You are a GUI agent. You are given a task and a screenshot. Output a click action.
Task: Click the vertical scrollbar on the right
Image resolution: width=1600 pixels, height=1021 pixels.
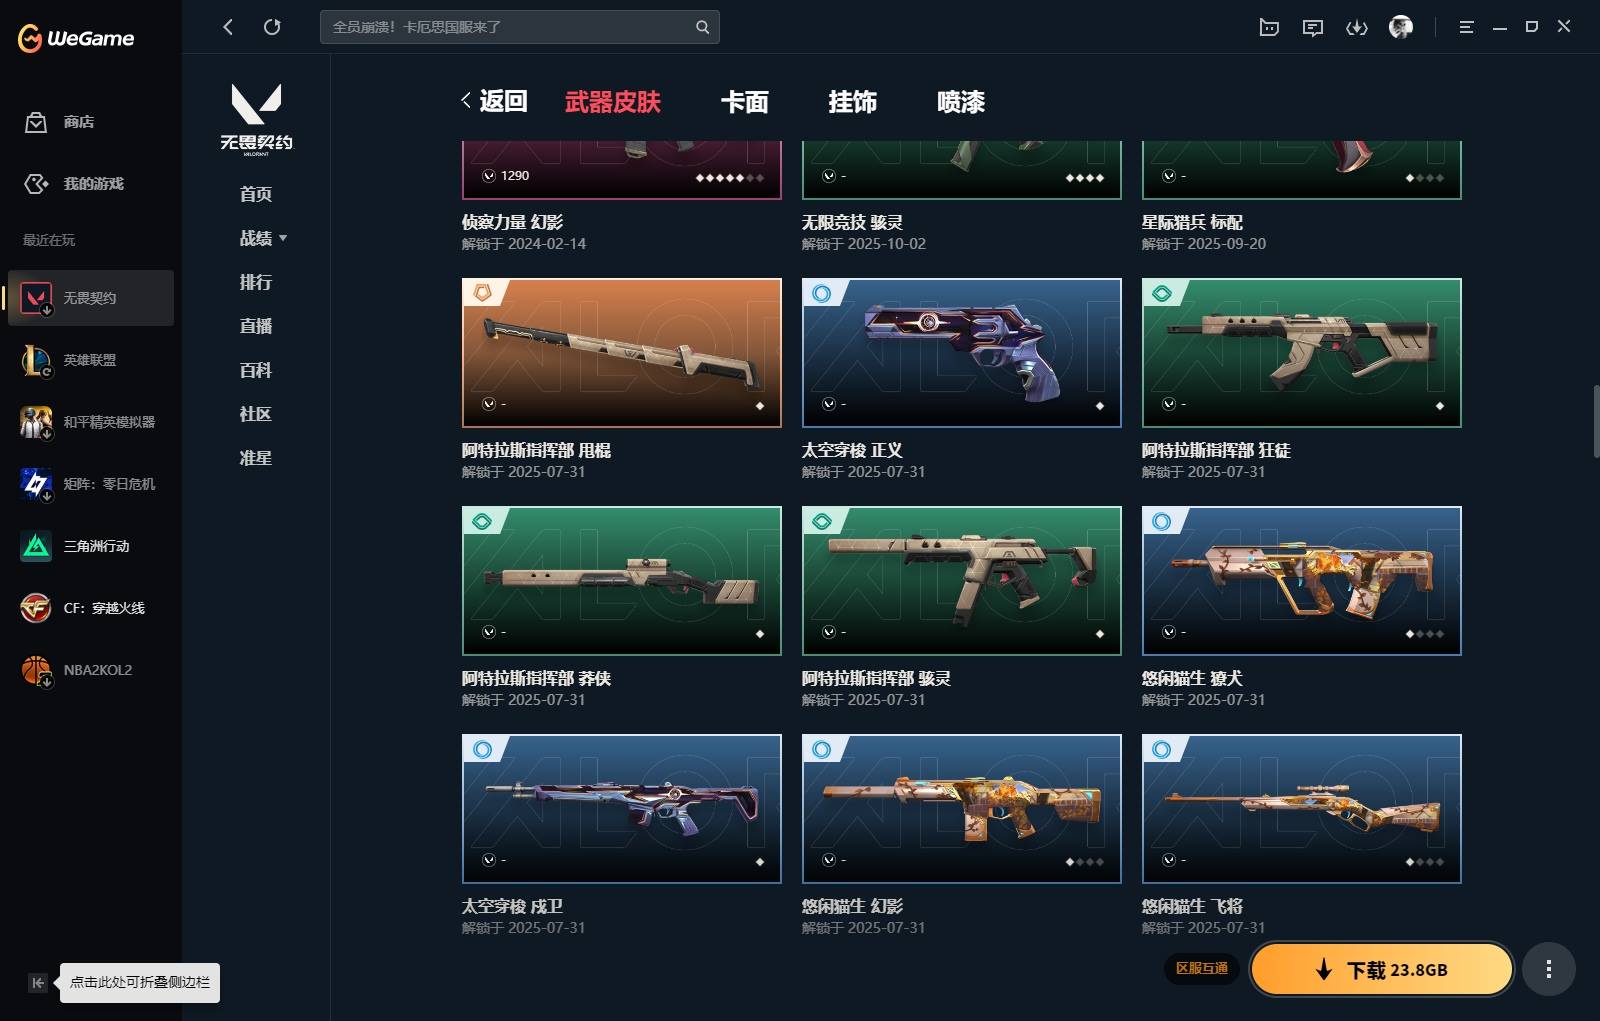[1596, 420]
